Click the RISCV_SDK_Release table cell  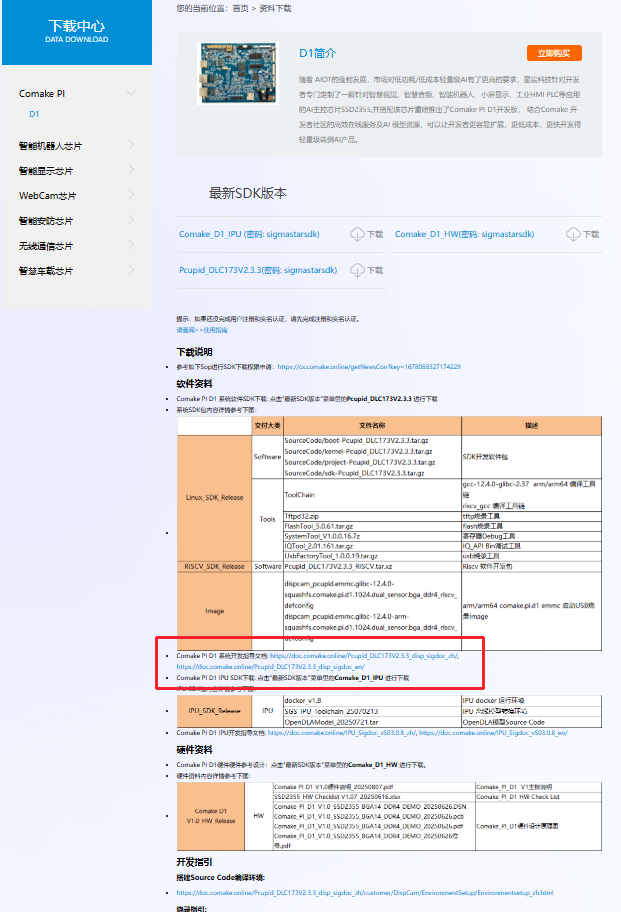[x=215, y=567]
